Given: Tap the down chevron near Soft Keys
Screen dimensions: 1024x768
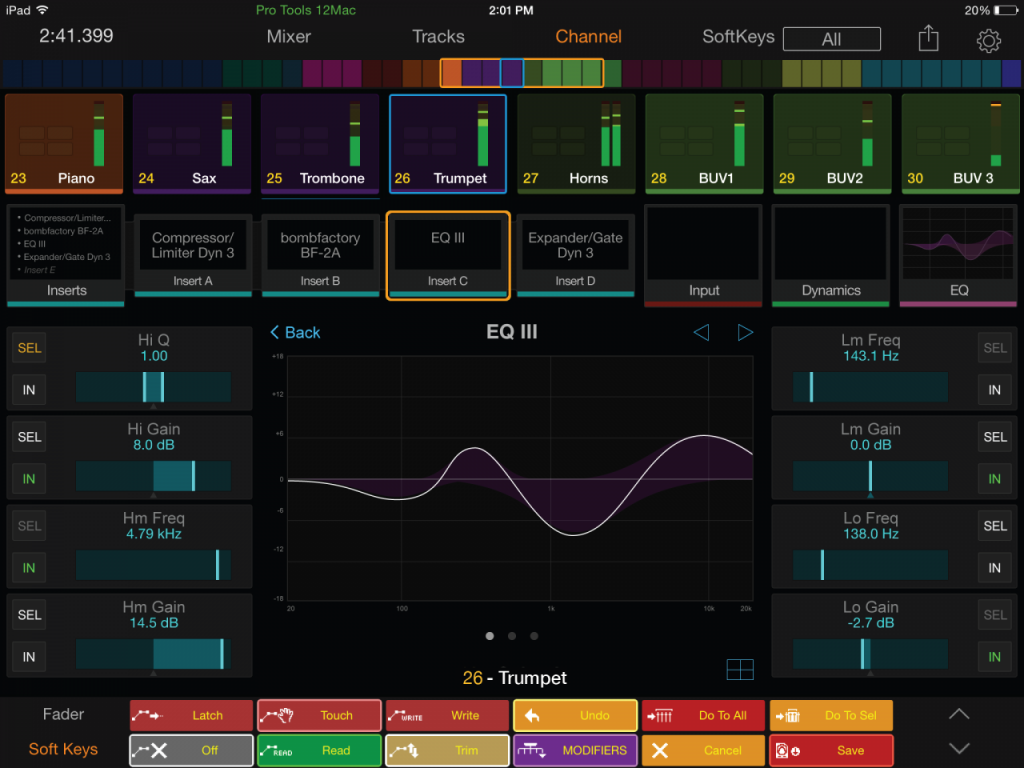Looking at the screenshot, I should [x=958, y=747].
